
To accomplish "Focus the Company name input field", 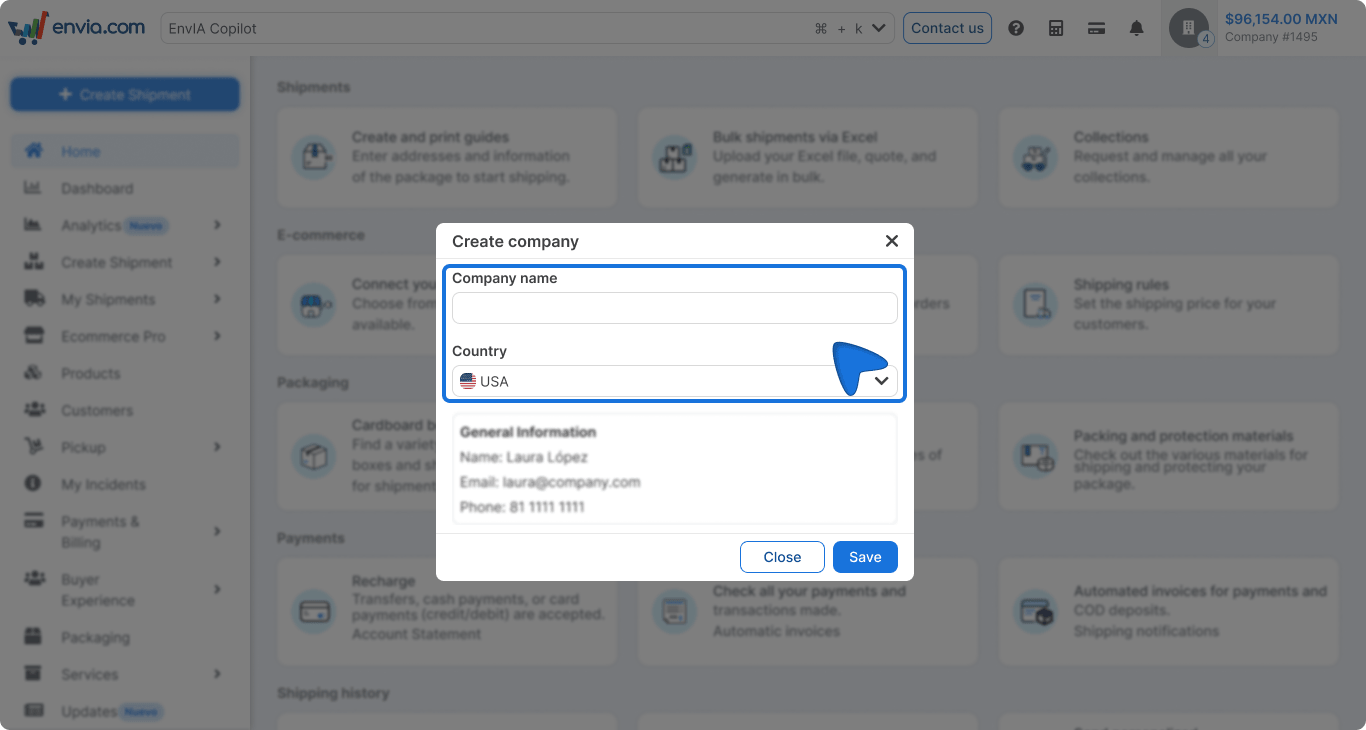I will tap(675, 308).
